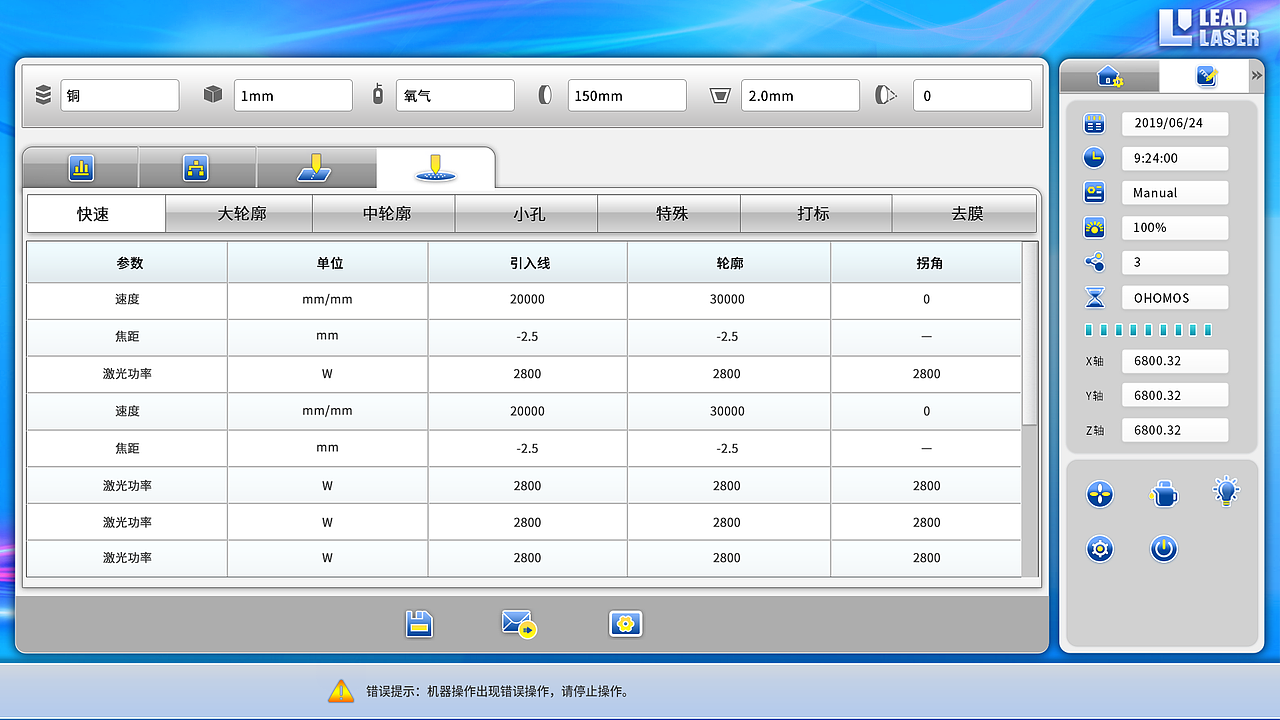Image resolution: width=1280 pixels, height=720 pixels.
Task: Click the segmented teal progress bar
Action: [1149, 329]
